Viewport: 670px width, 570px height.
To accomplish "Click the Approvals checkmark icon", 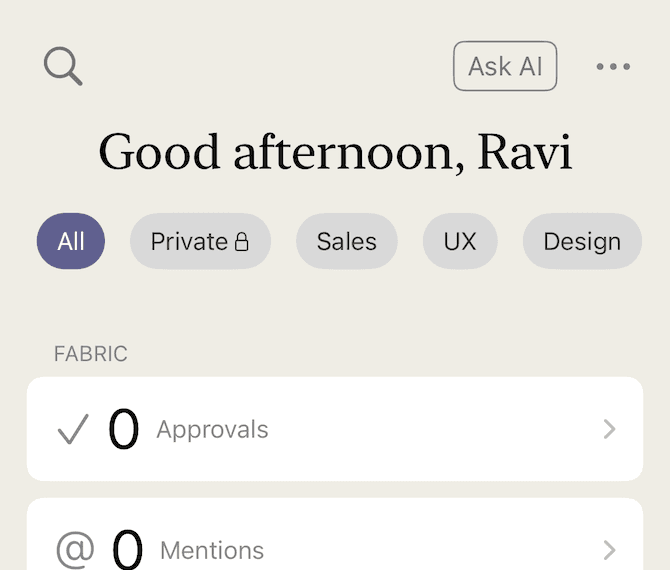I will [x=73, y=429].
